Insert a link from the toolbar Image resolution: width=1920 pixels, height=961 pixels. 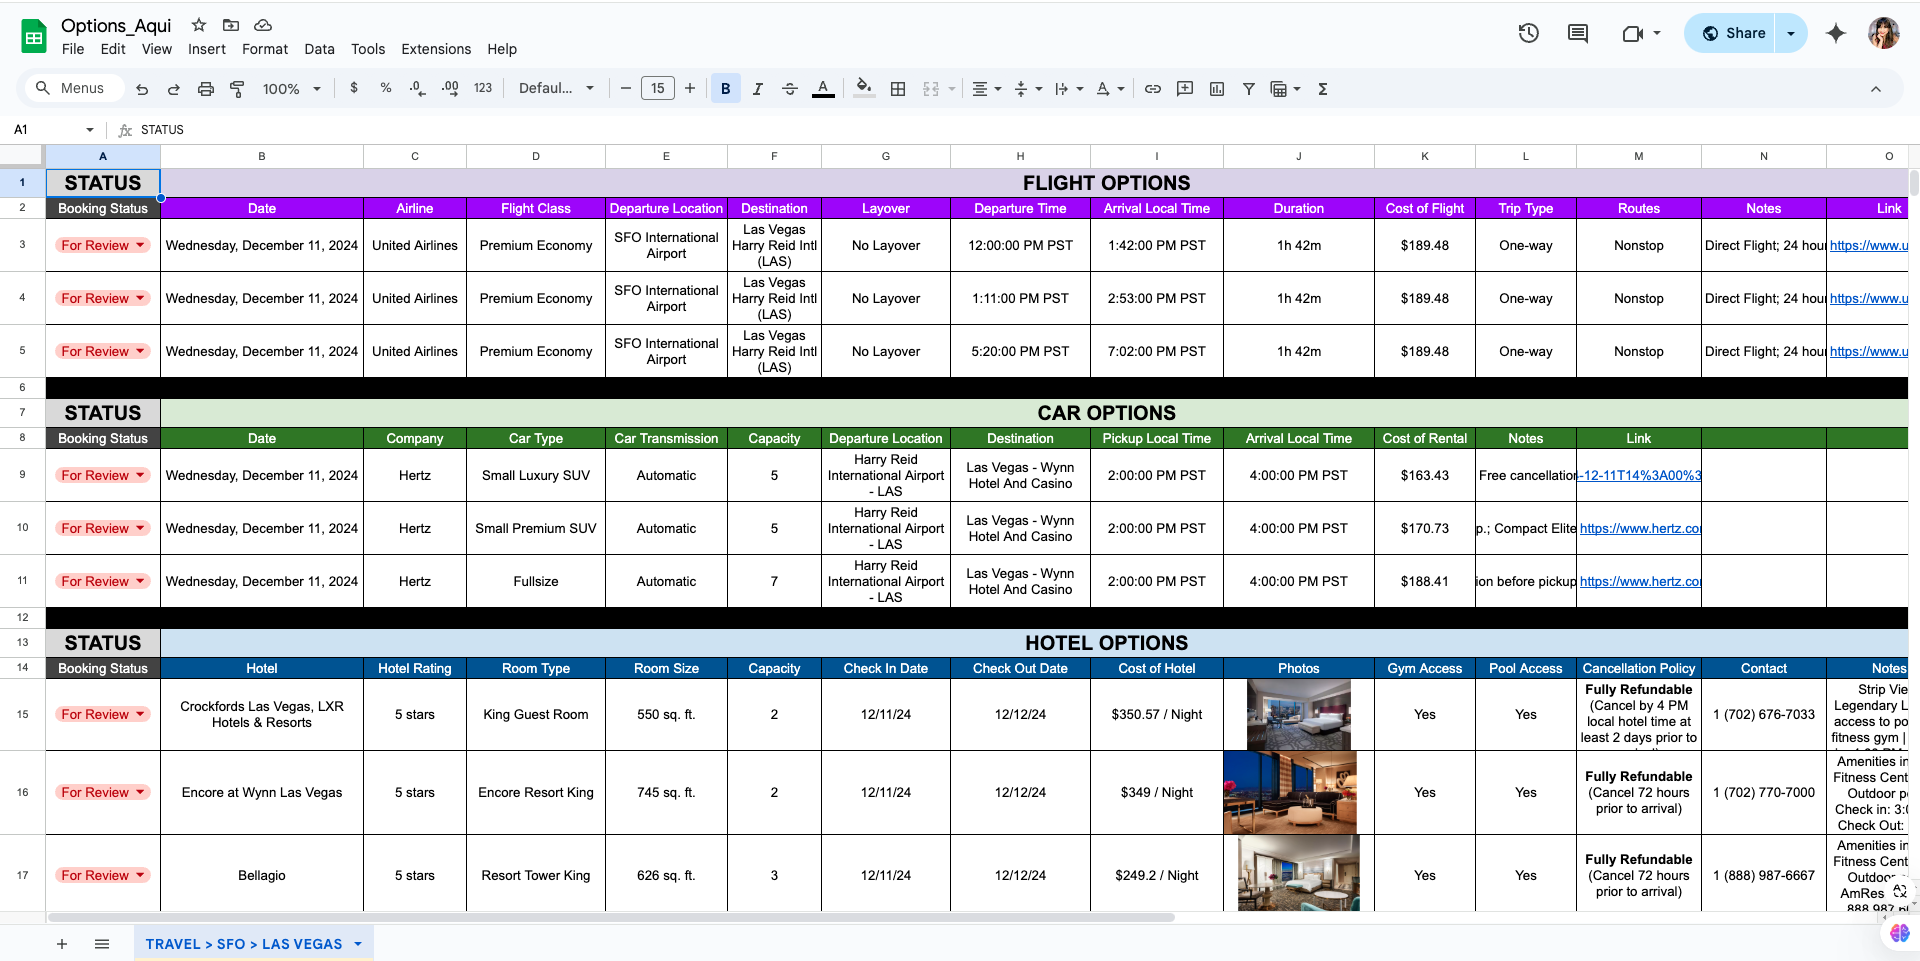tap(1153, 89)
